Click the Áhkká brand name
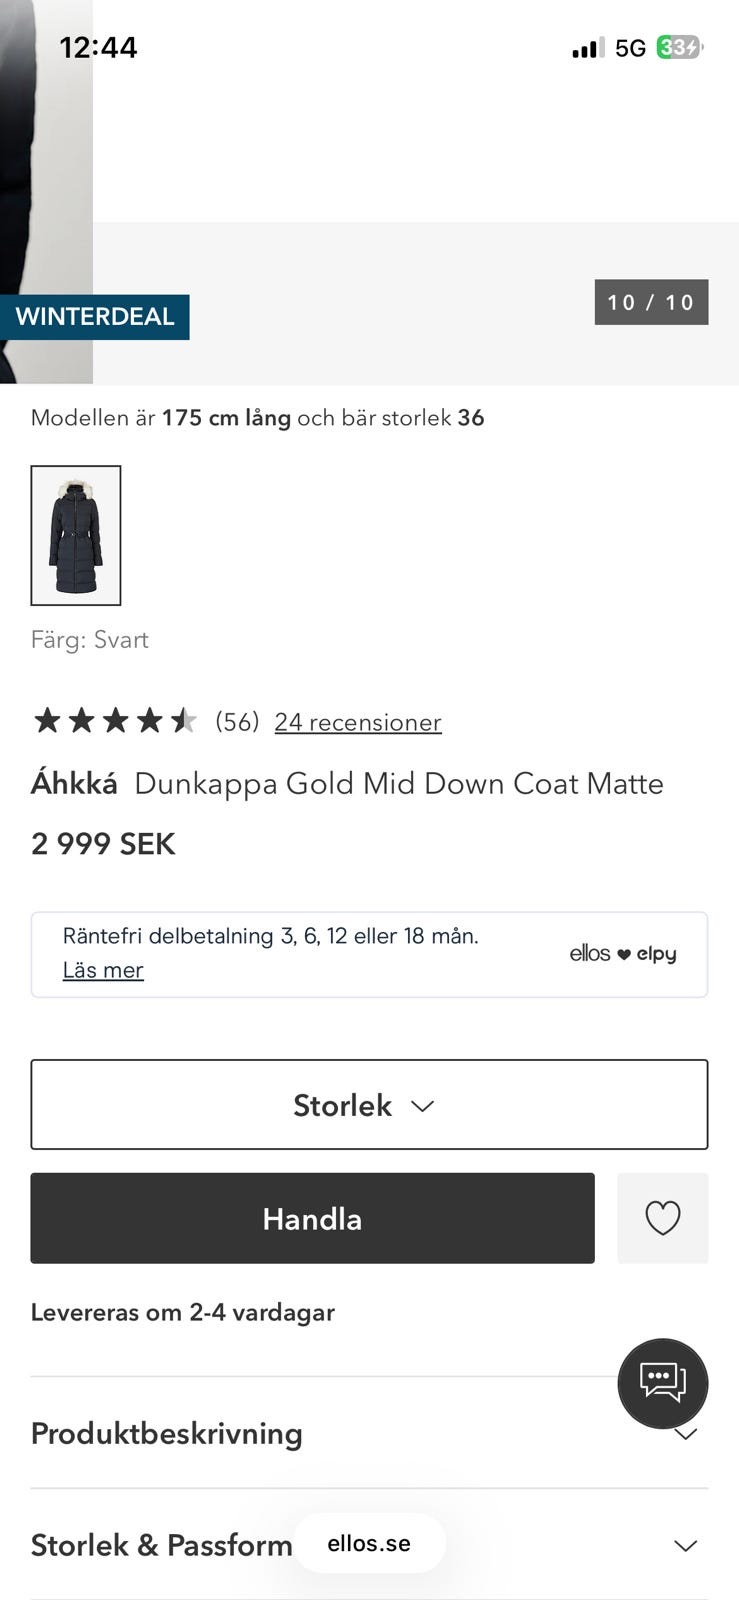739x1600 pixels. coord(74,783)
